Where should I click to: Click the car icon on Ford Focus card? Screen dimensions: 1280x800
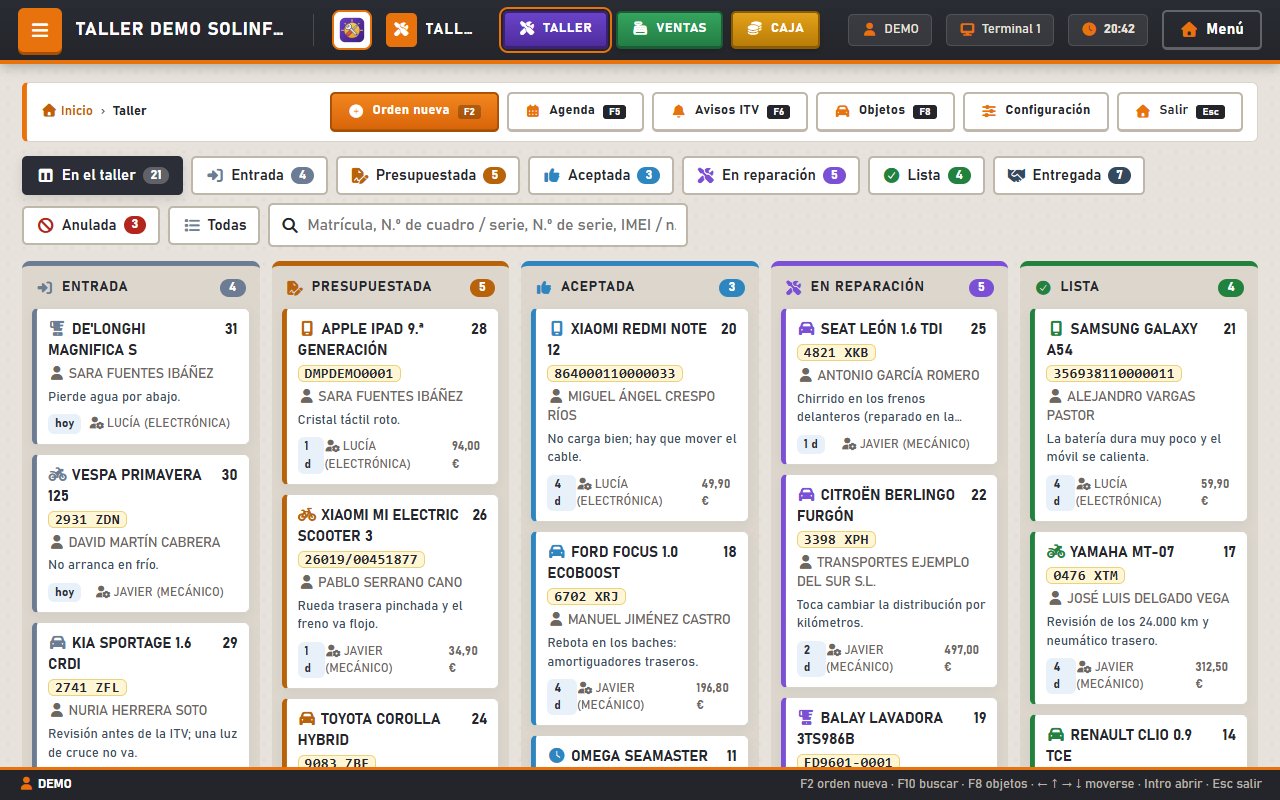[556, 552]
